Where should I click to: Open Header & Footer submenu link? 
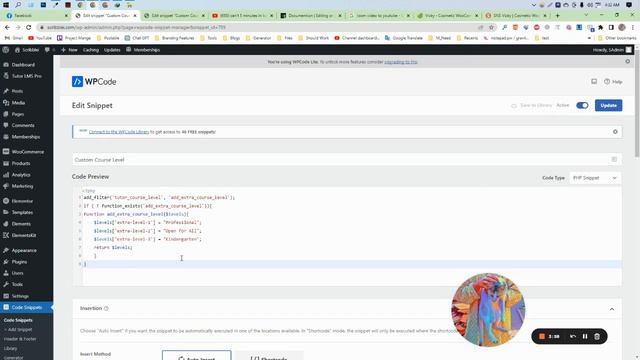point(20,339)
